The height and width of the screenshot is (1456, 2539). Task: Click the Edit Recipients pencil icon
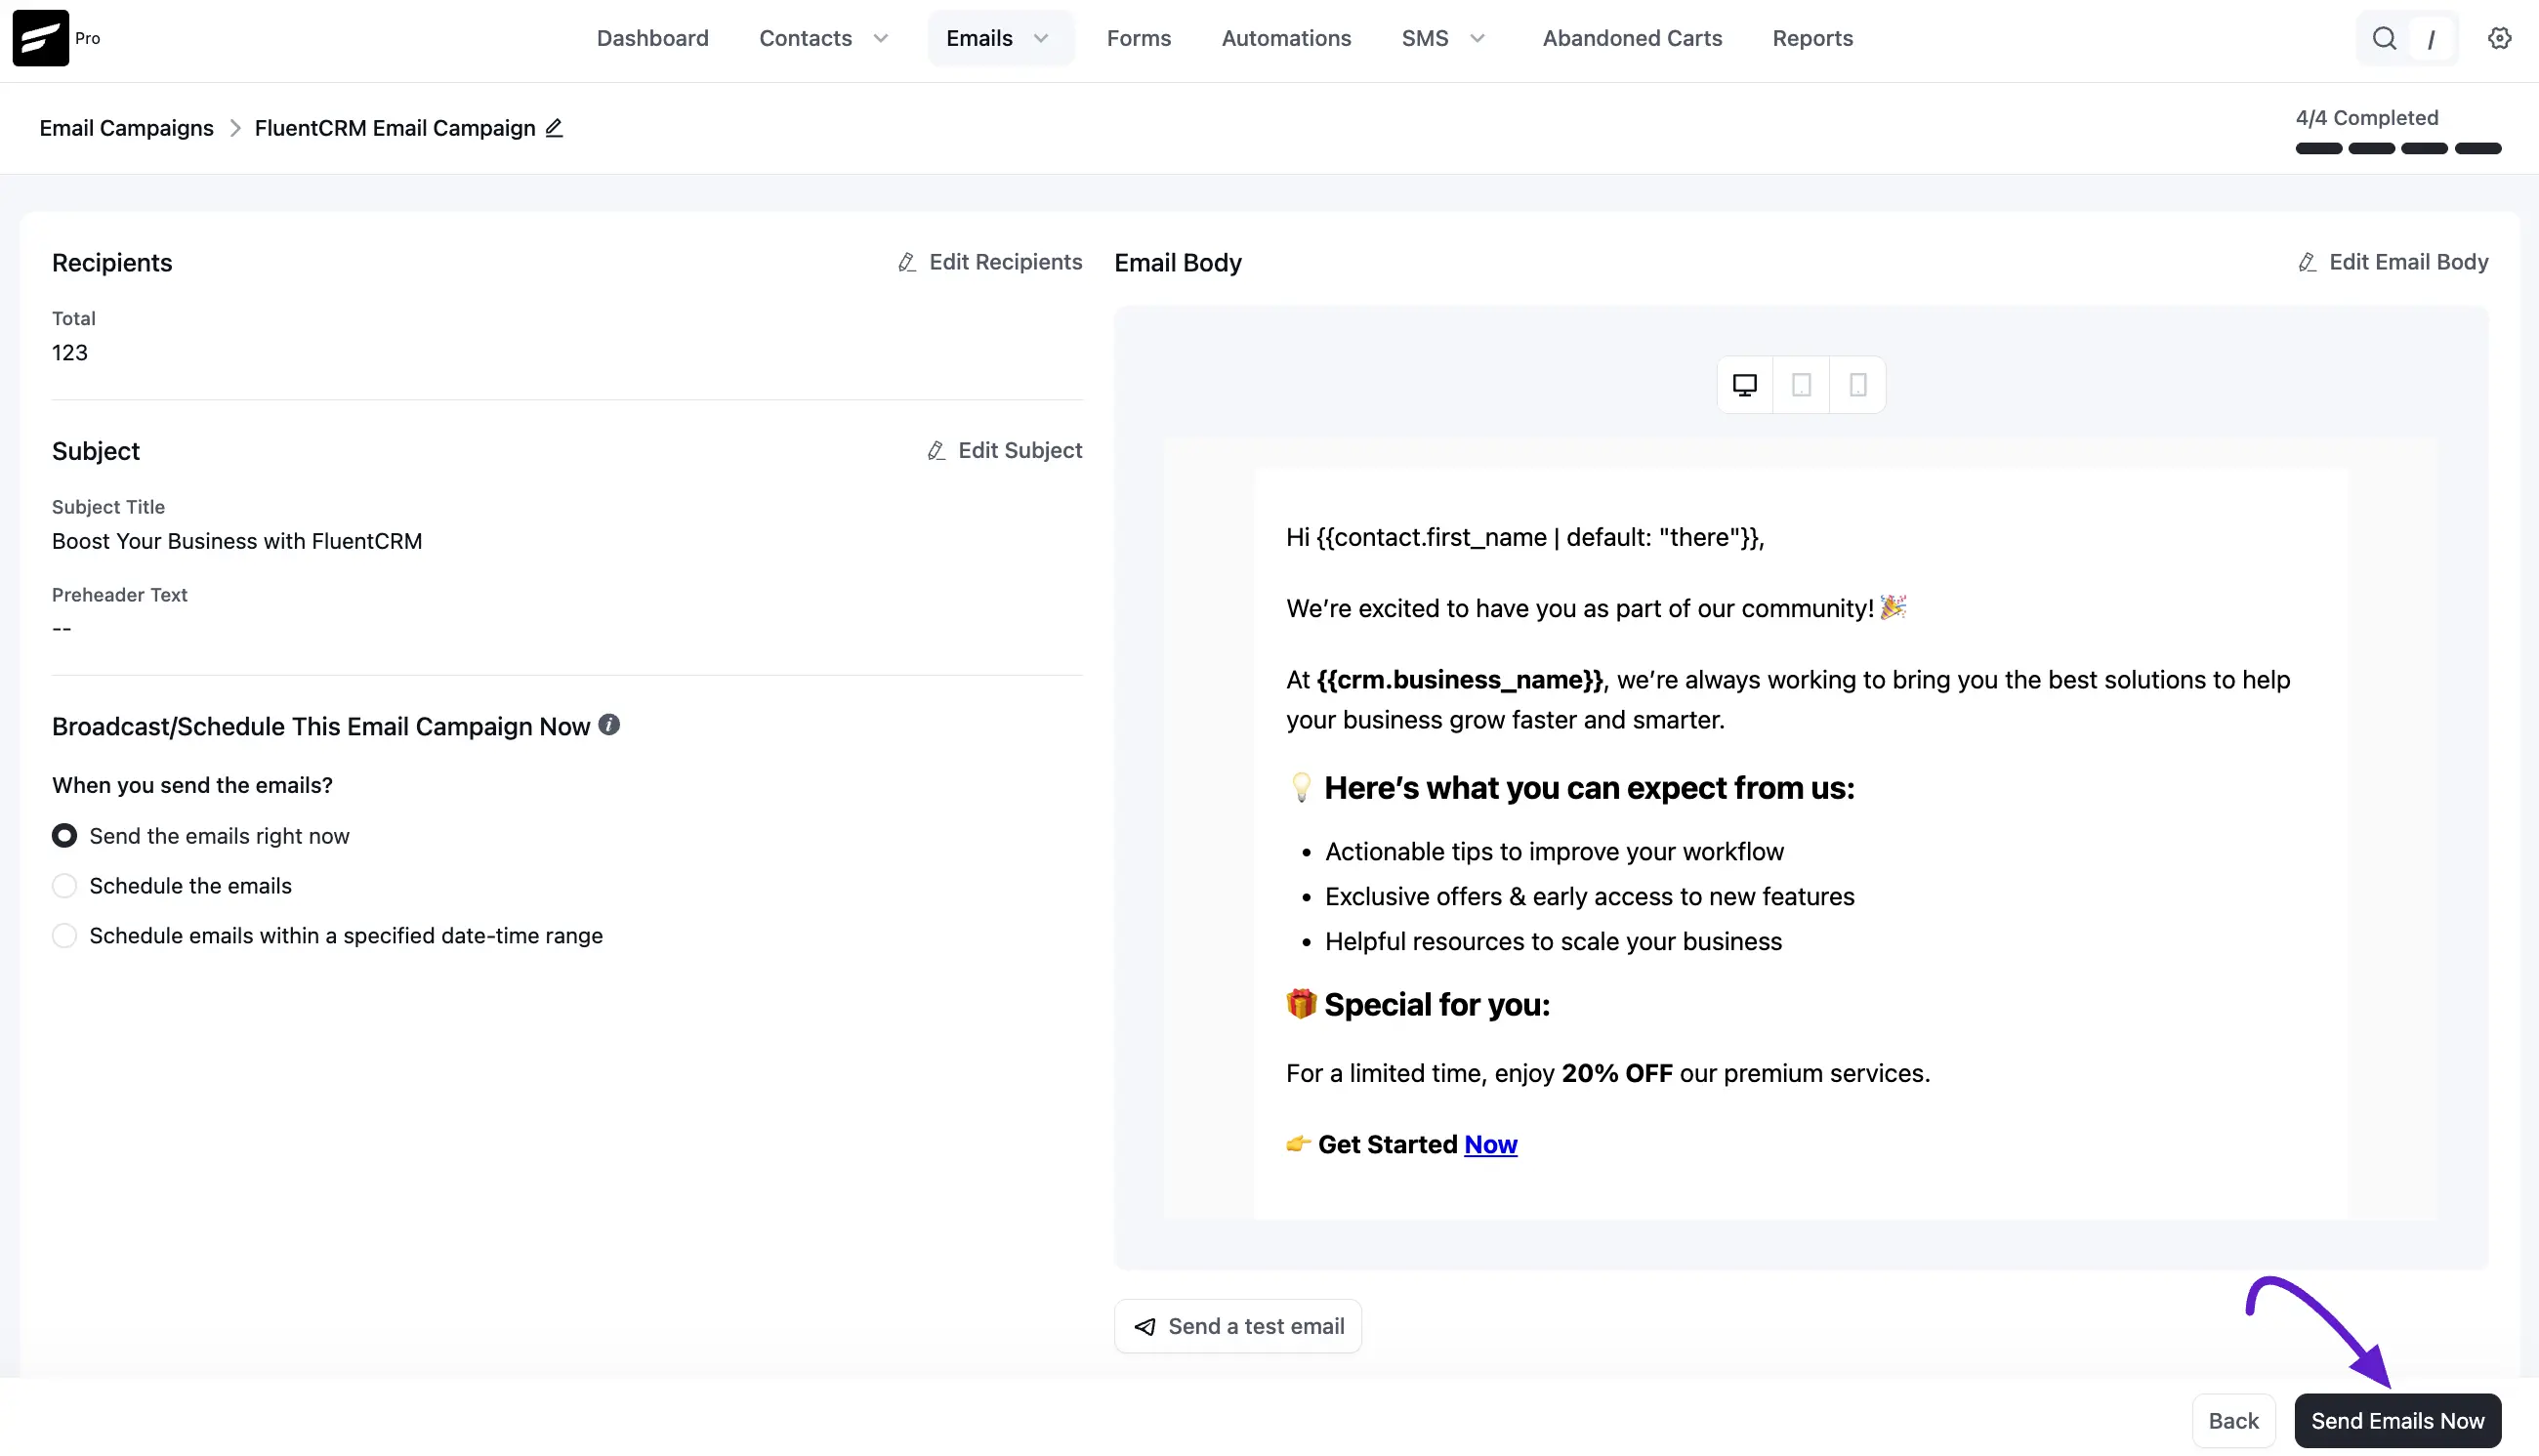click(x=907, y=262)
